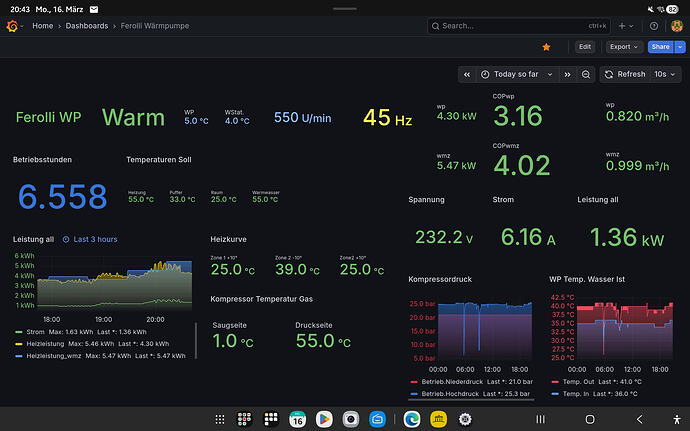Viewport: 690px width, 431px height.
Task: Launch the blue app in taskbar
Action: pyautogui.click(x=378, y=419)
